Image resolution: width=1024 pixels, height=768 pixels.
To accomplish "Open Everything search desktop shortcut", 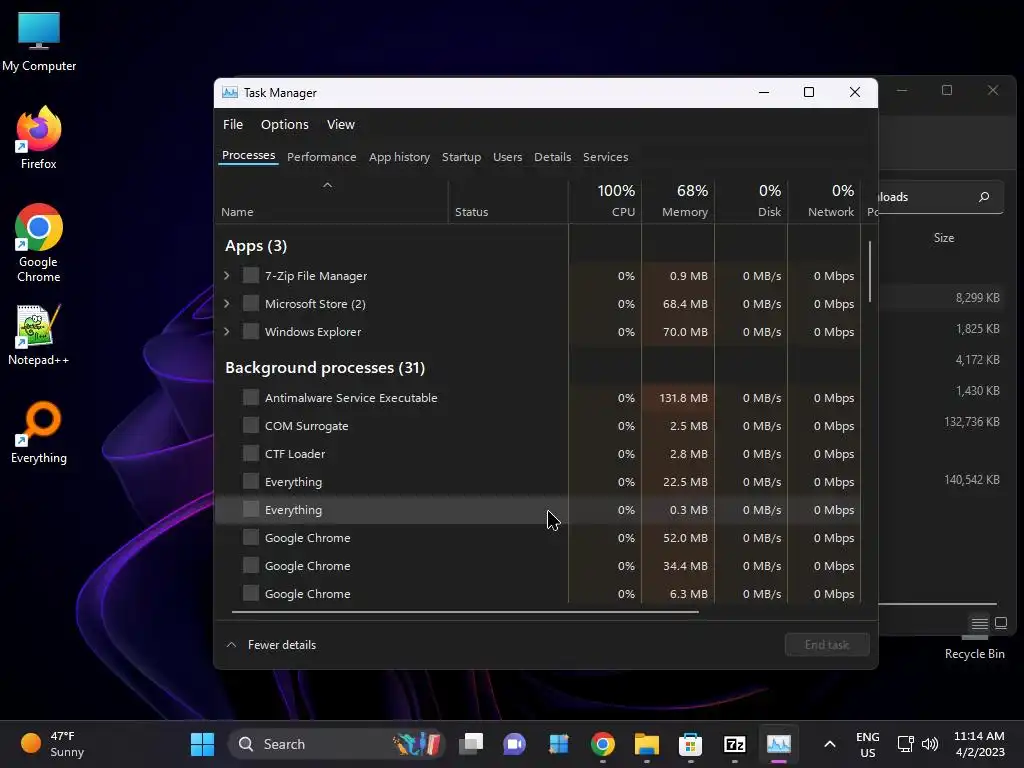I will coord(39,432).
